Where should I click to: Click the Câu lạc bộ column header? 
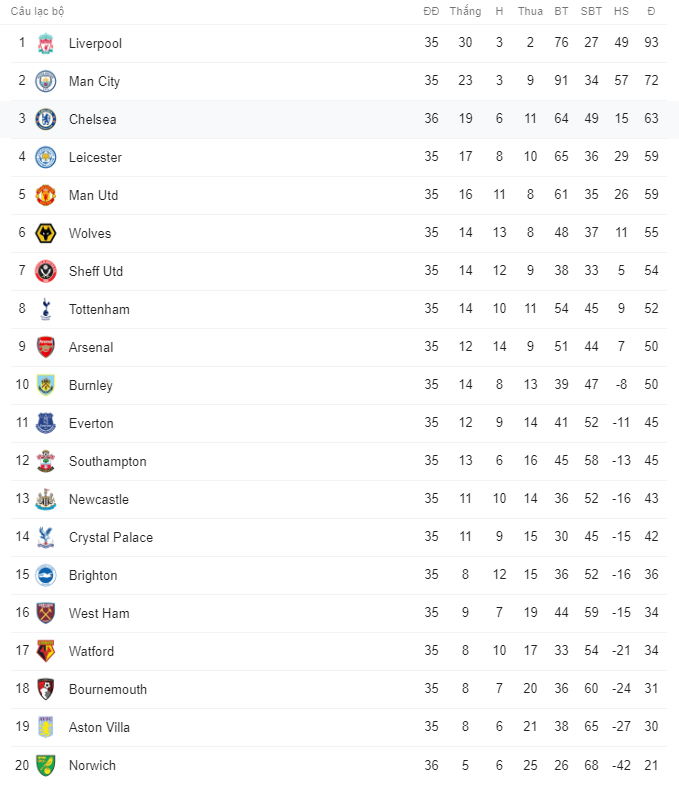tap(38, 11)
